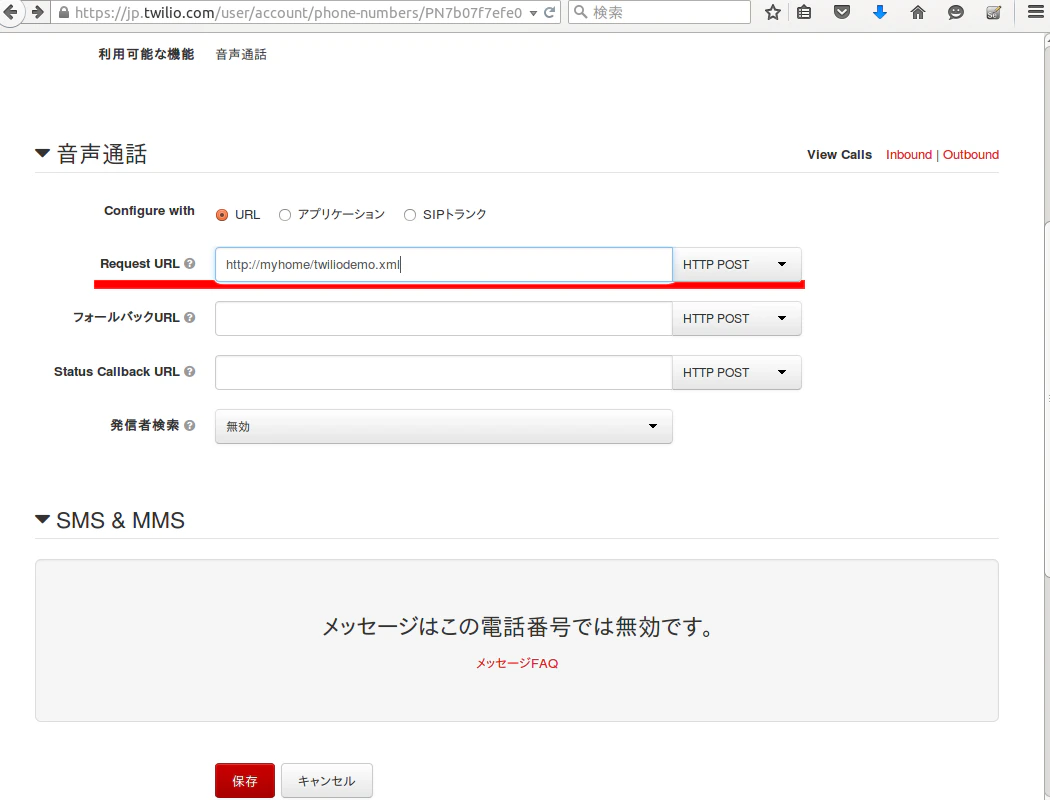Click the red 保存 button
The width and height of the screenshot is (1050, 800).
click(x=245, y=781)
